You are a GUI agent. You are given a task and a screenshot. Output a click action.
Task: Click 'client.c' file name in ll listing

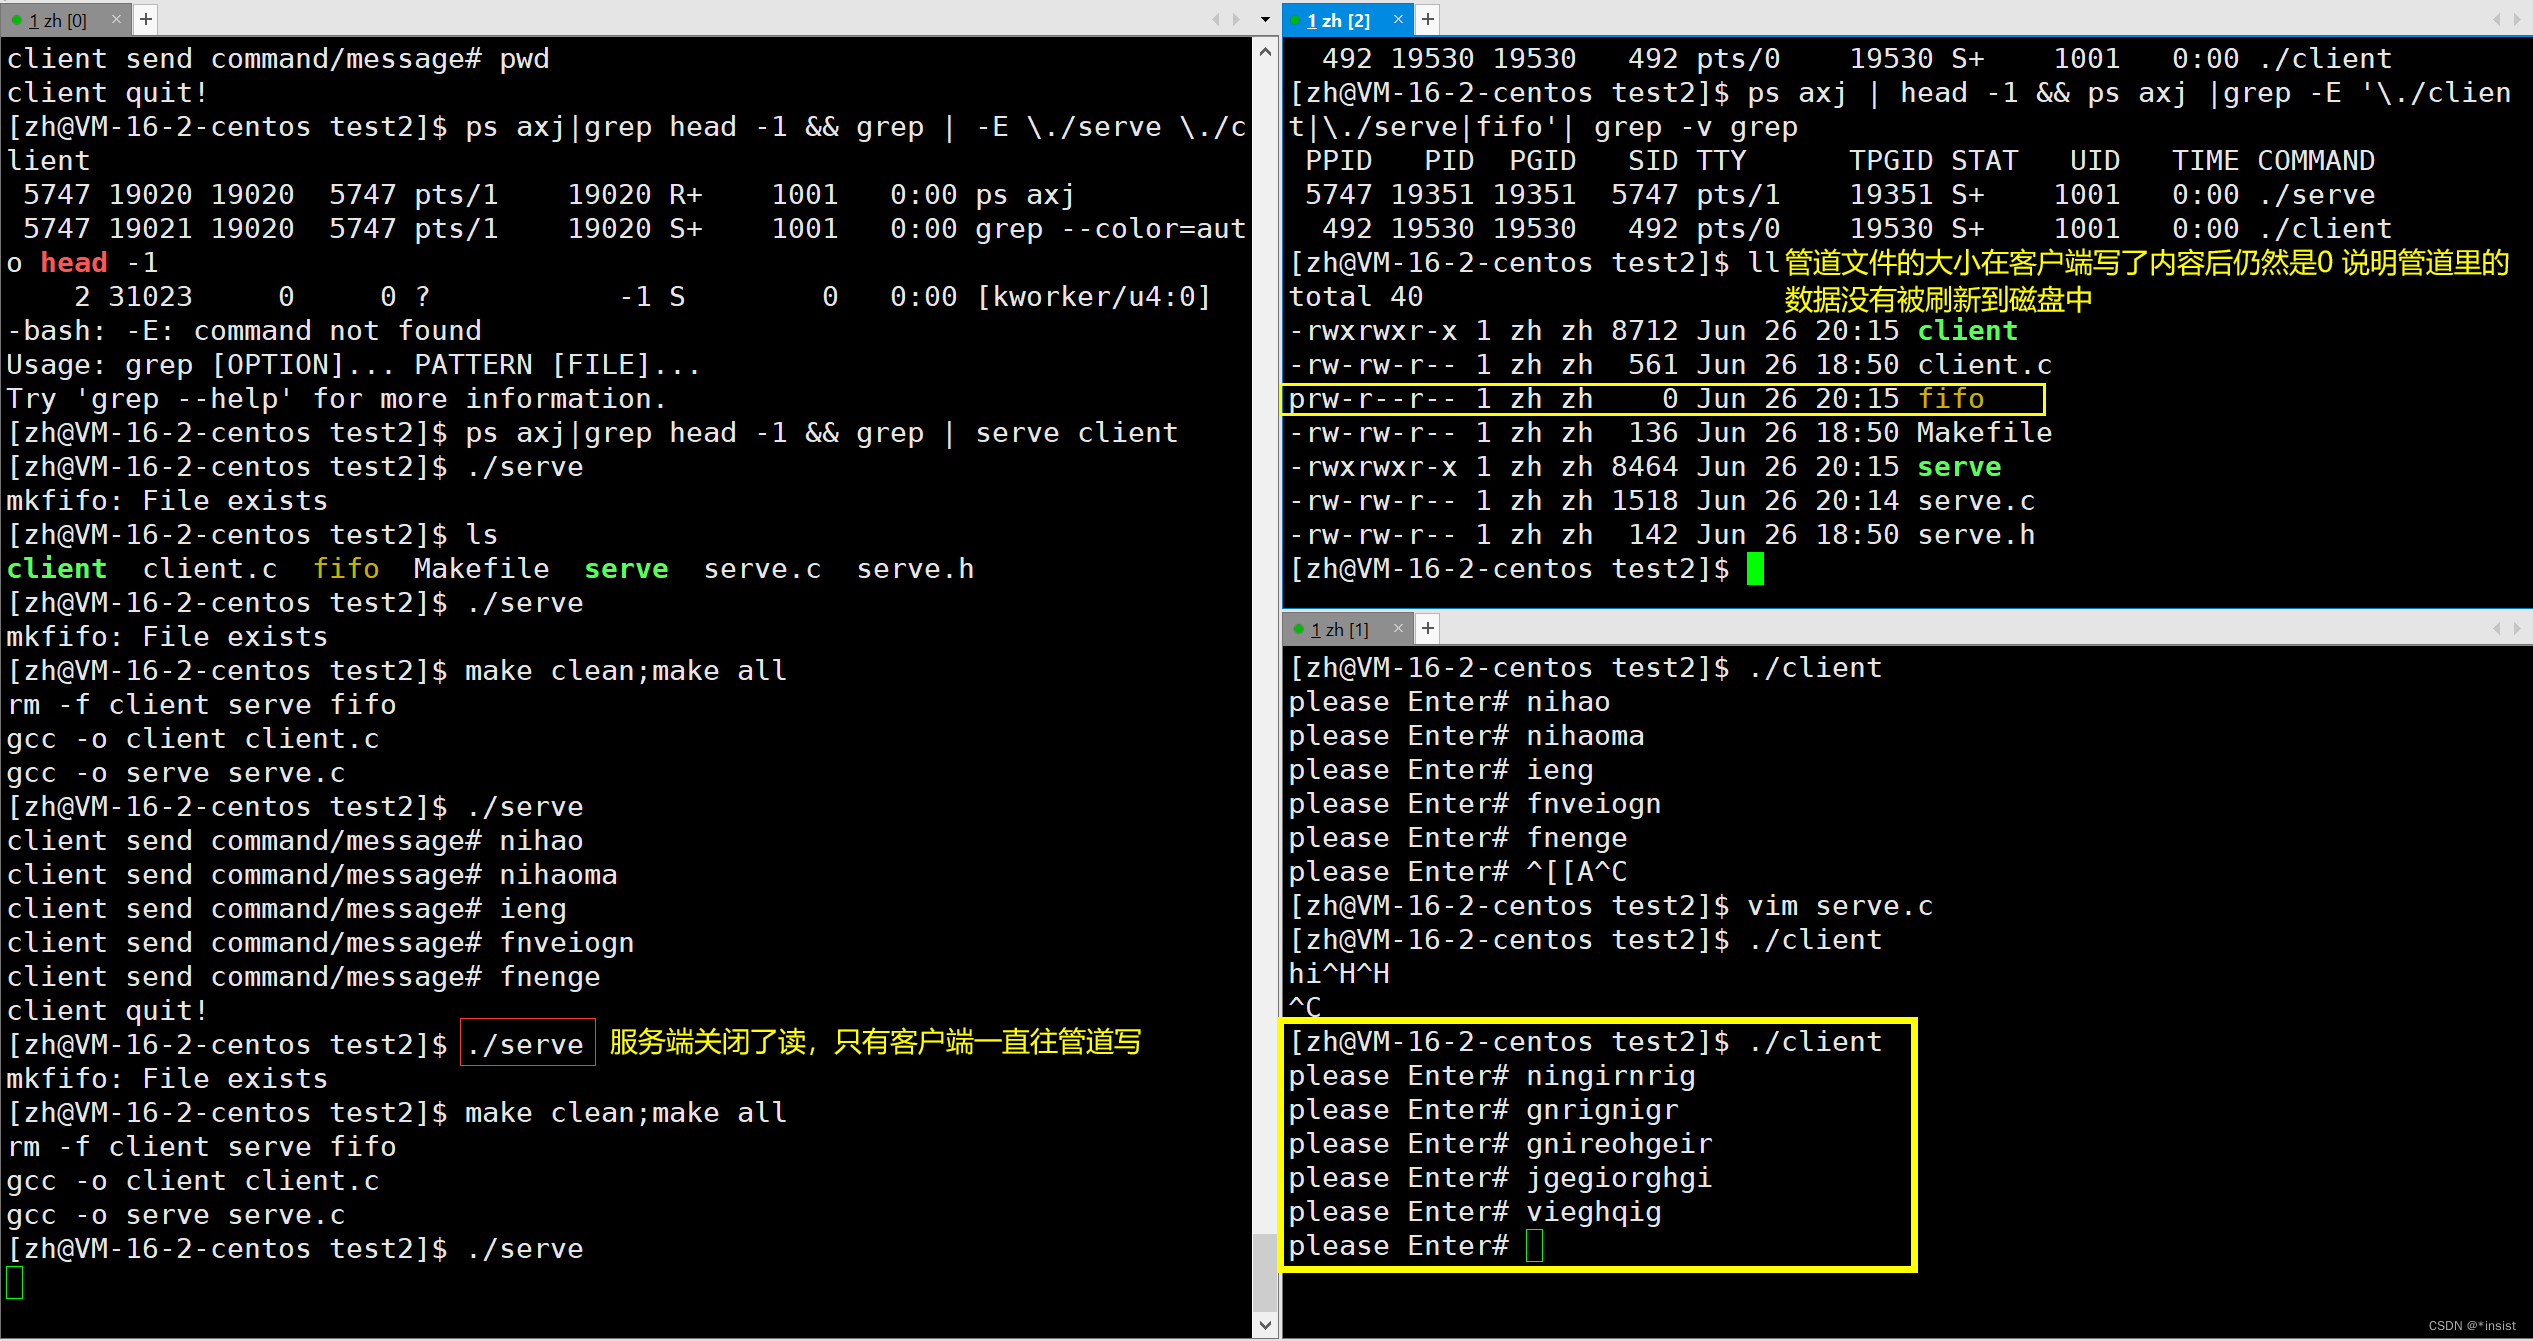[x=1984, y=365]
